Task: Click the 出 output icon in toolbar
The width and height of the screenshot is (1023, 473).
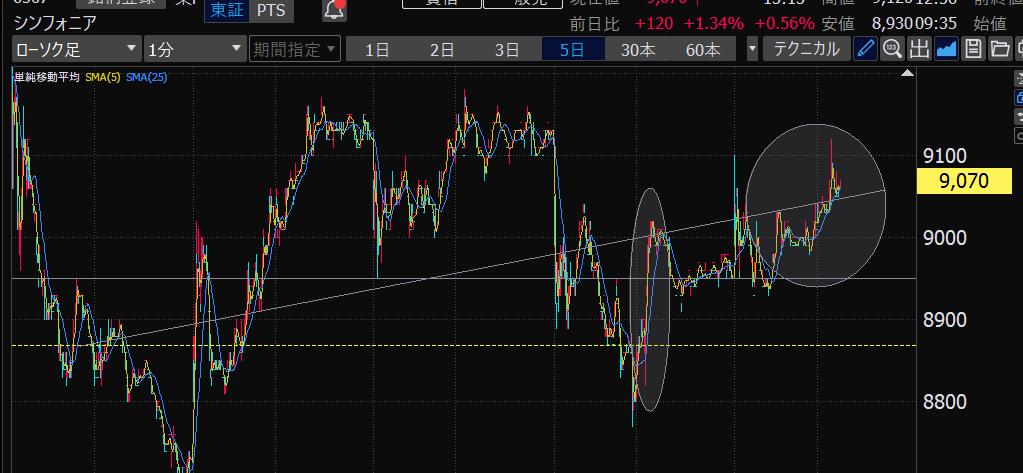Action: point(919,49)
